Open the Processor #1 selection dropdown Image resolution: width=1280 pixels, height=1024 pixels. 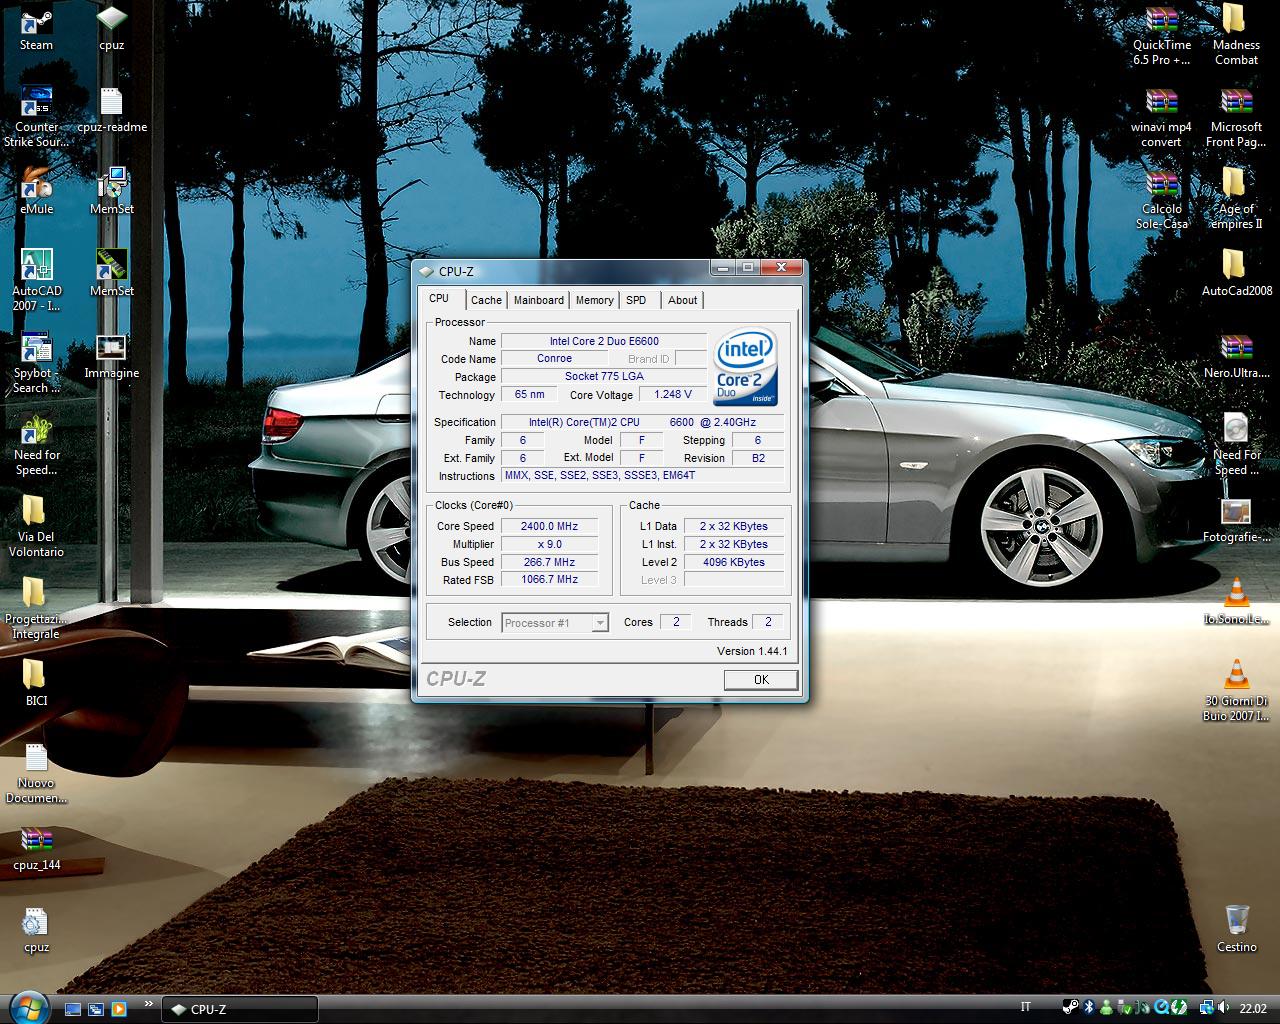tap(555, 623)
